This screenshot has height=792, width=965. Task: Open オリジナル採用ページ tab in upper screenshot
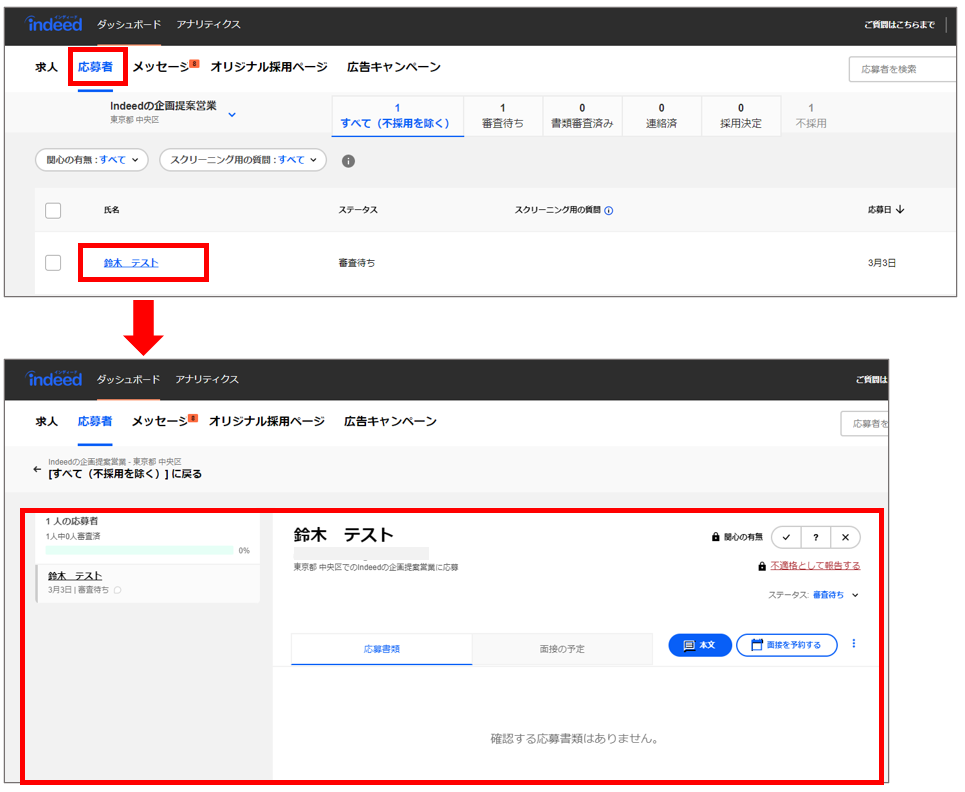point(269,66)
